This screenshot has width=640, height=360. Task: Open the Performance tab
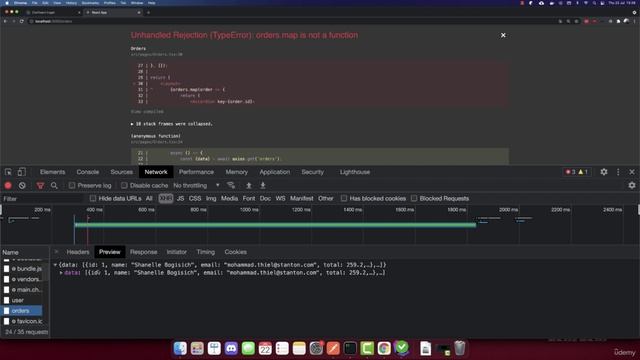(x=196, y=172)
